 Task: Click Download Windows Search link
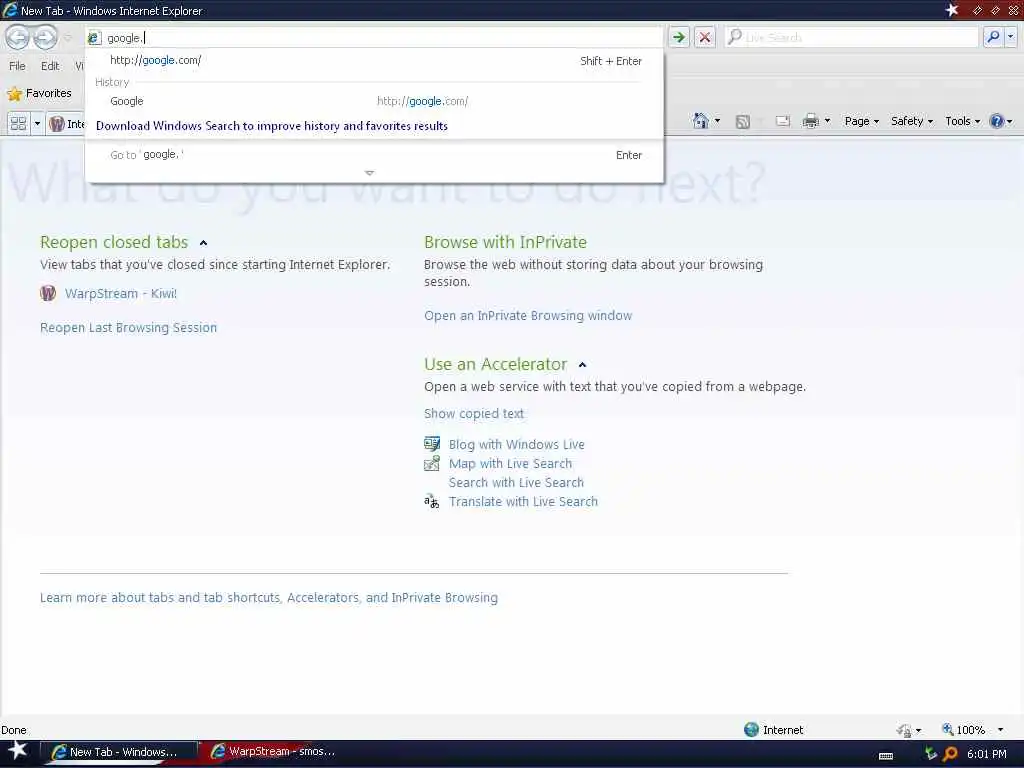pos(272,126)
